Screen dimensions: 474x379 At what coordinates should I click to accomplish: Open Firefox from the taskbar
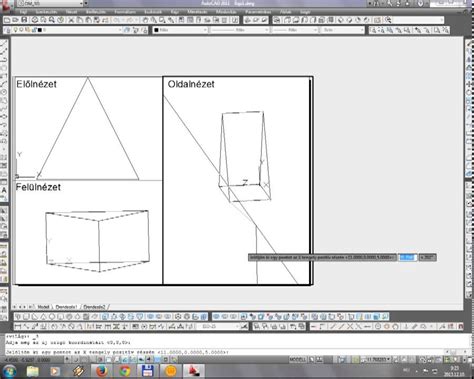[102, 371]
